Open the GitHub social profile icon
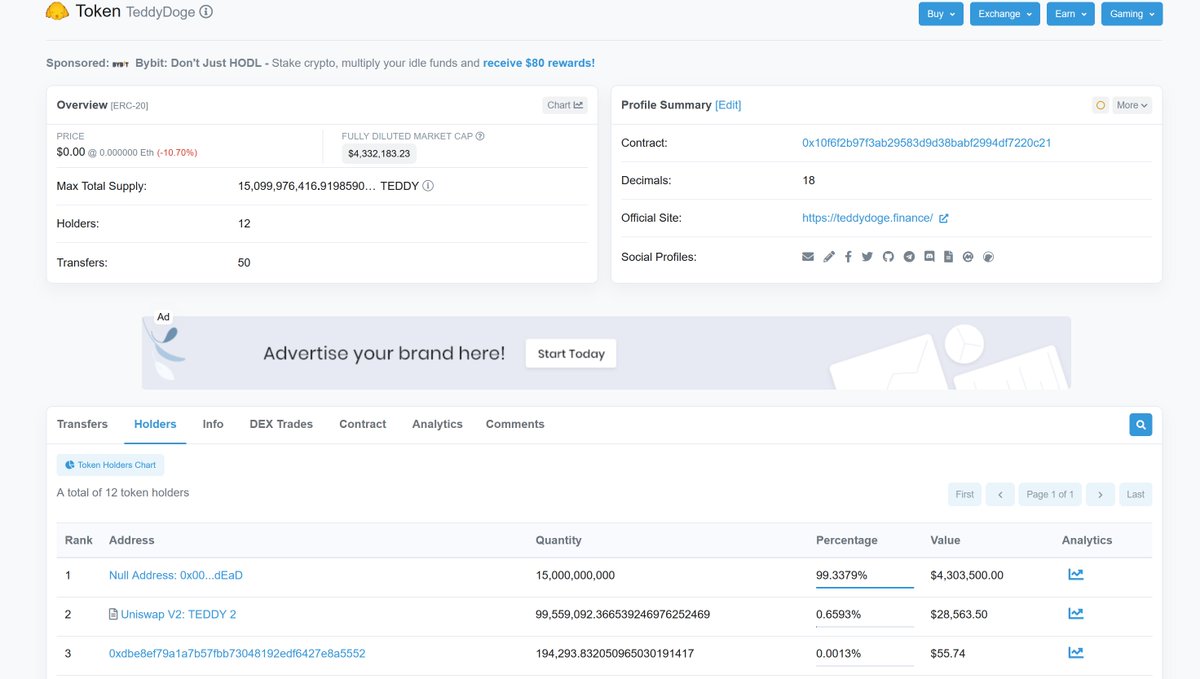This screenshot has height=679, width=1200. click(x=888, y=257)
